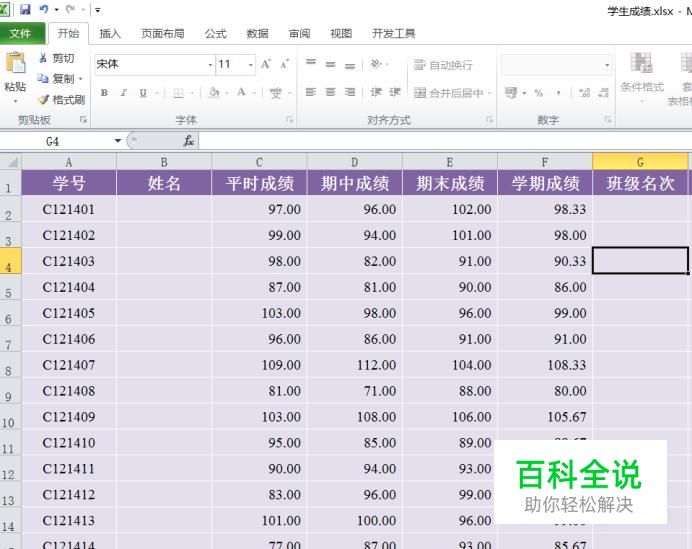
Task: Click cell containing C121407
Action: click(x=68, y=365)
